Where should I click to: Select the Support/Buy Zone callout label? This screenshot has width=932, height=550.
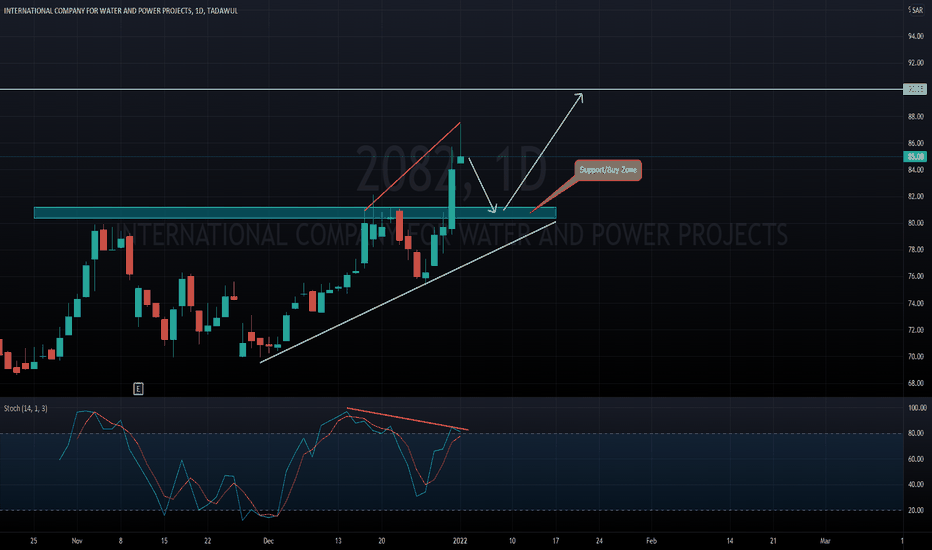(608, 170)
